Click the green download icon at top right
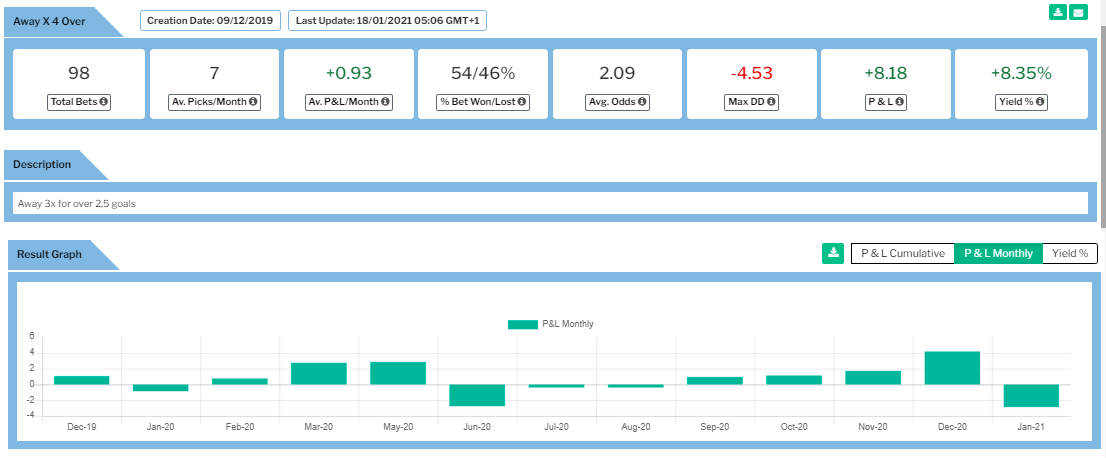 [1058, 12]
